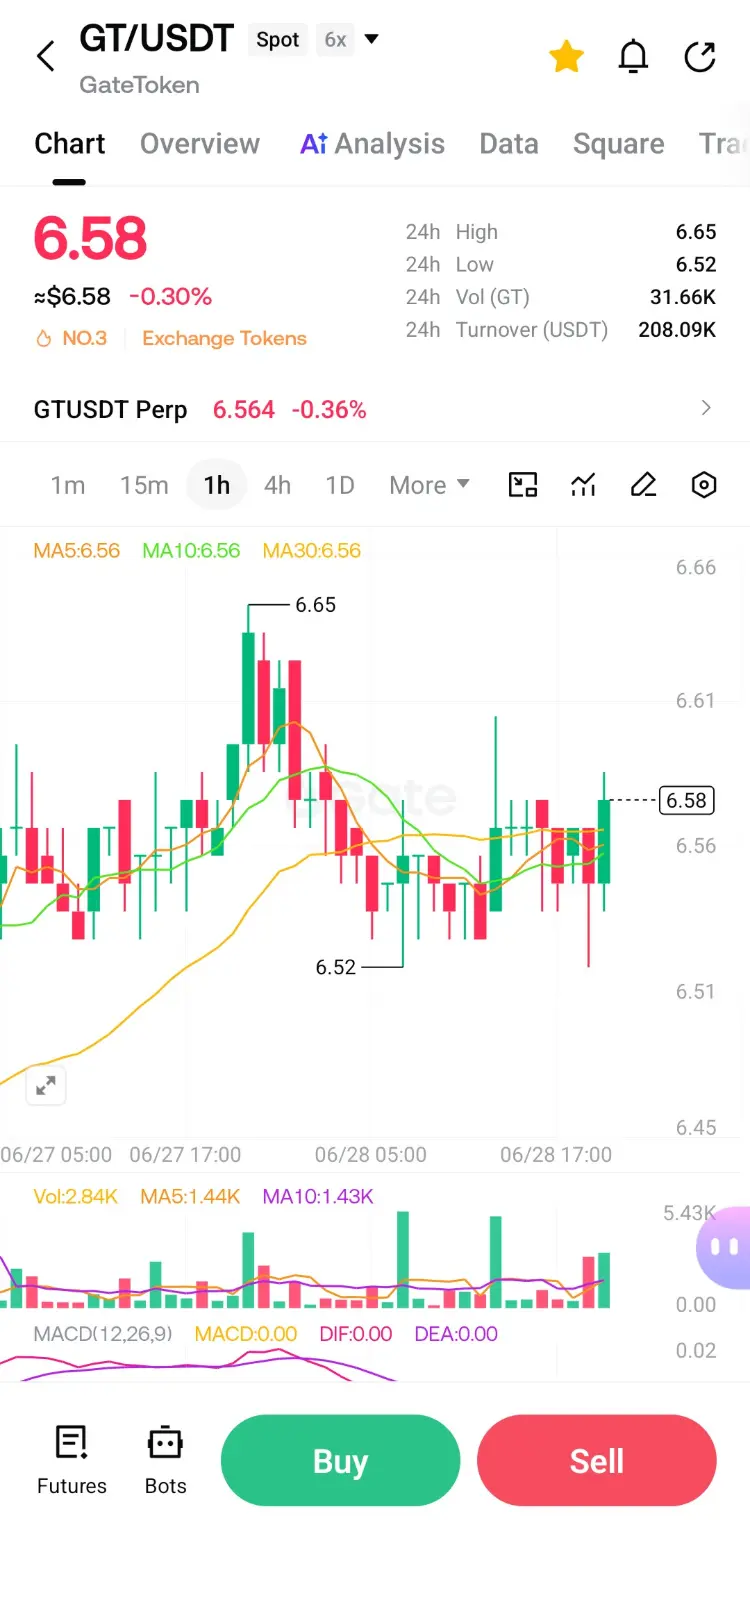Tap the 06/28 05:00 time axis label
Viewport: 750px width, 1623px height.
click(x=371, y=1155)
